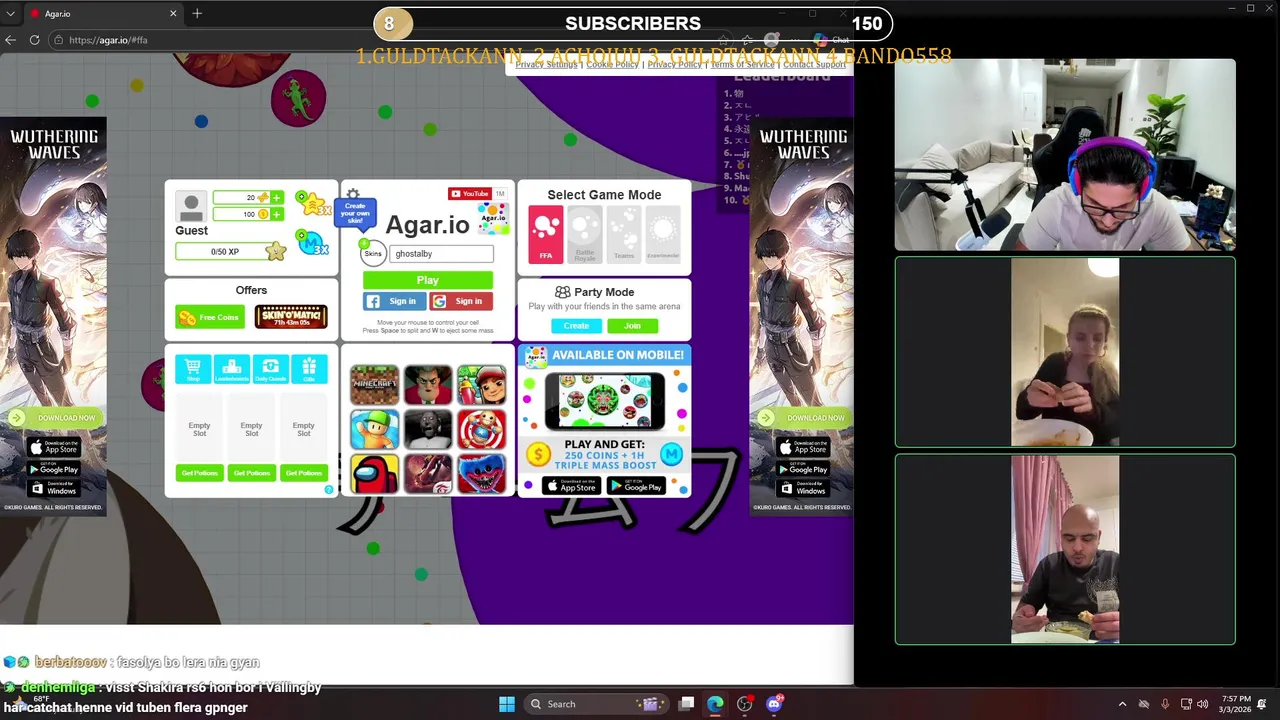Open the Agar.io settings gear
1280x720 pixels.
pos(353,194)
